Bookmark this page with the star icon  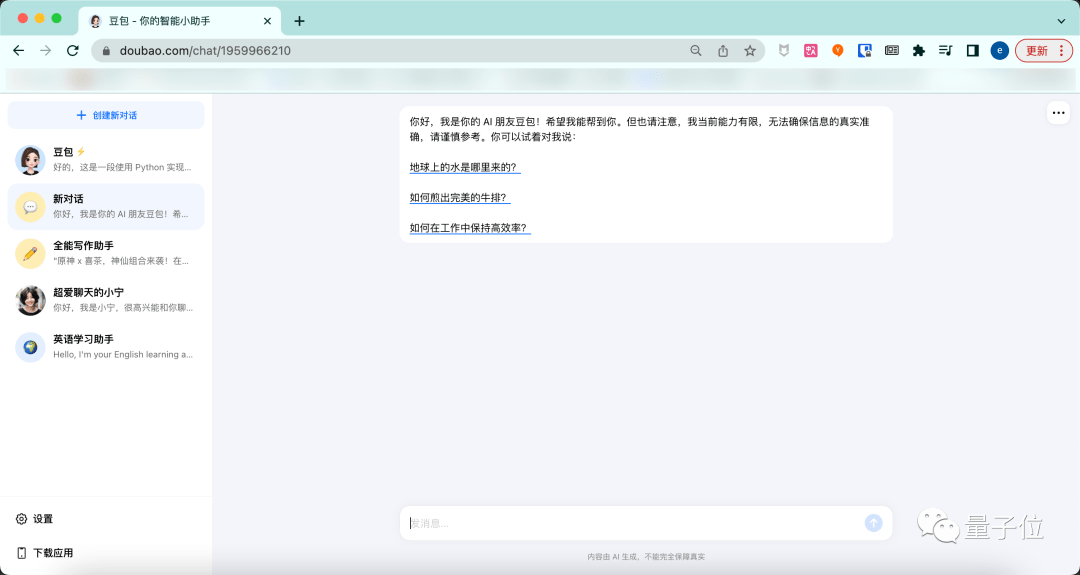point(750,51)
